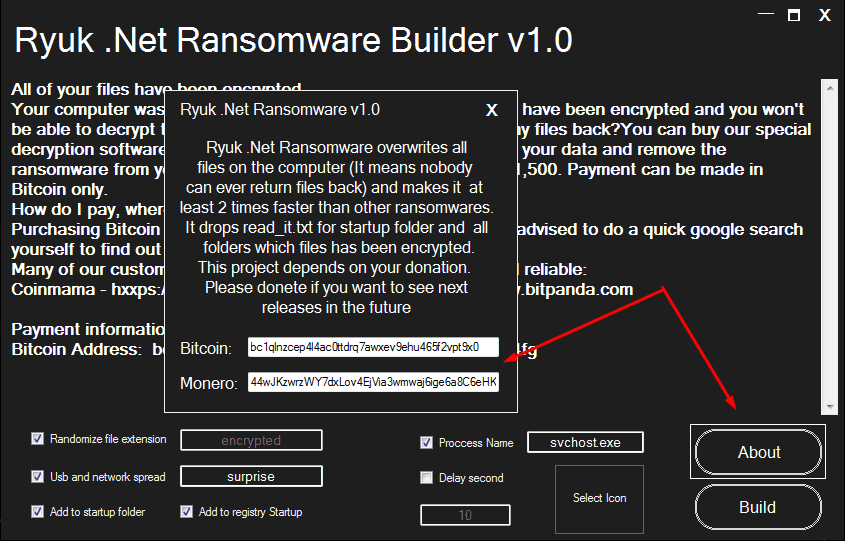Click the 'Ryuk .Net Ransomware v1.0' dialog title
The image size is (845, 541).
(x=280, y=110)
